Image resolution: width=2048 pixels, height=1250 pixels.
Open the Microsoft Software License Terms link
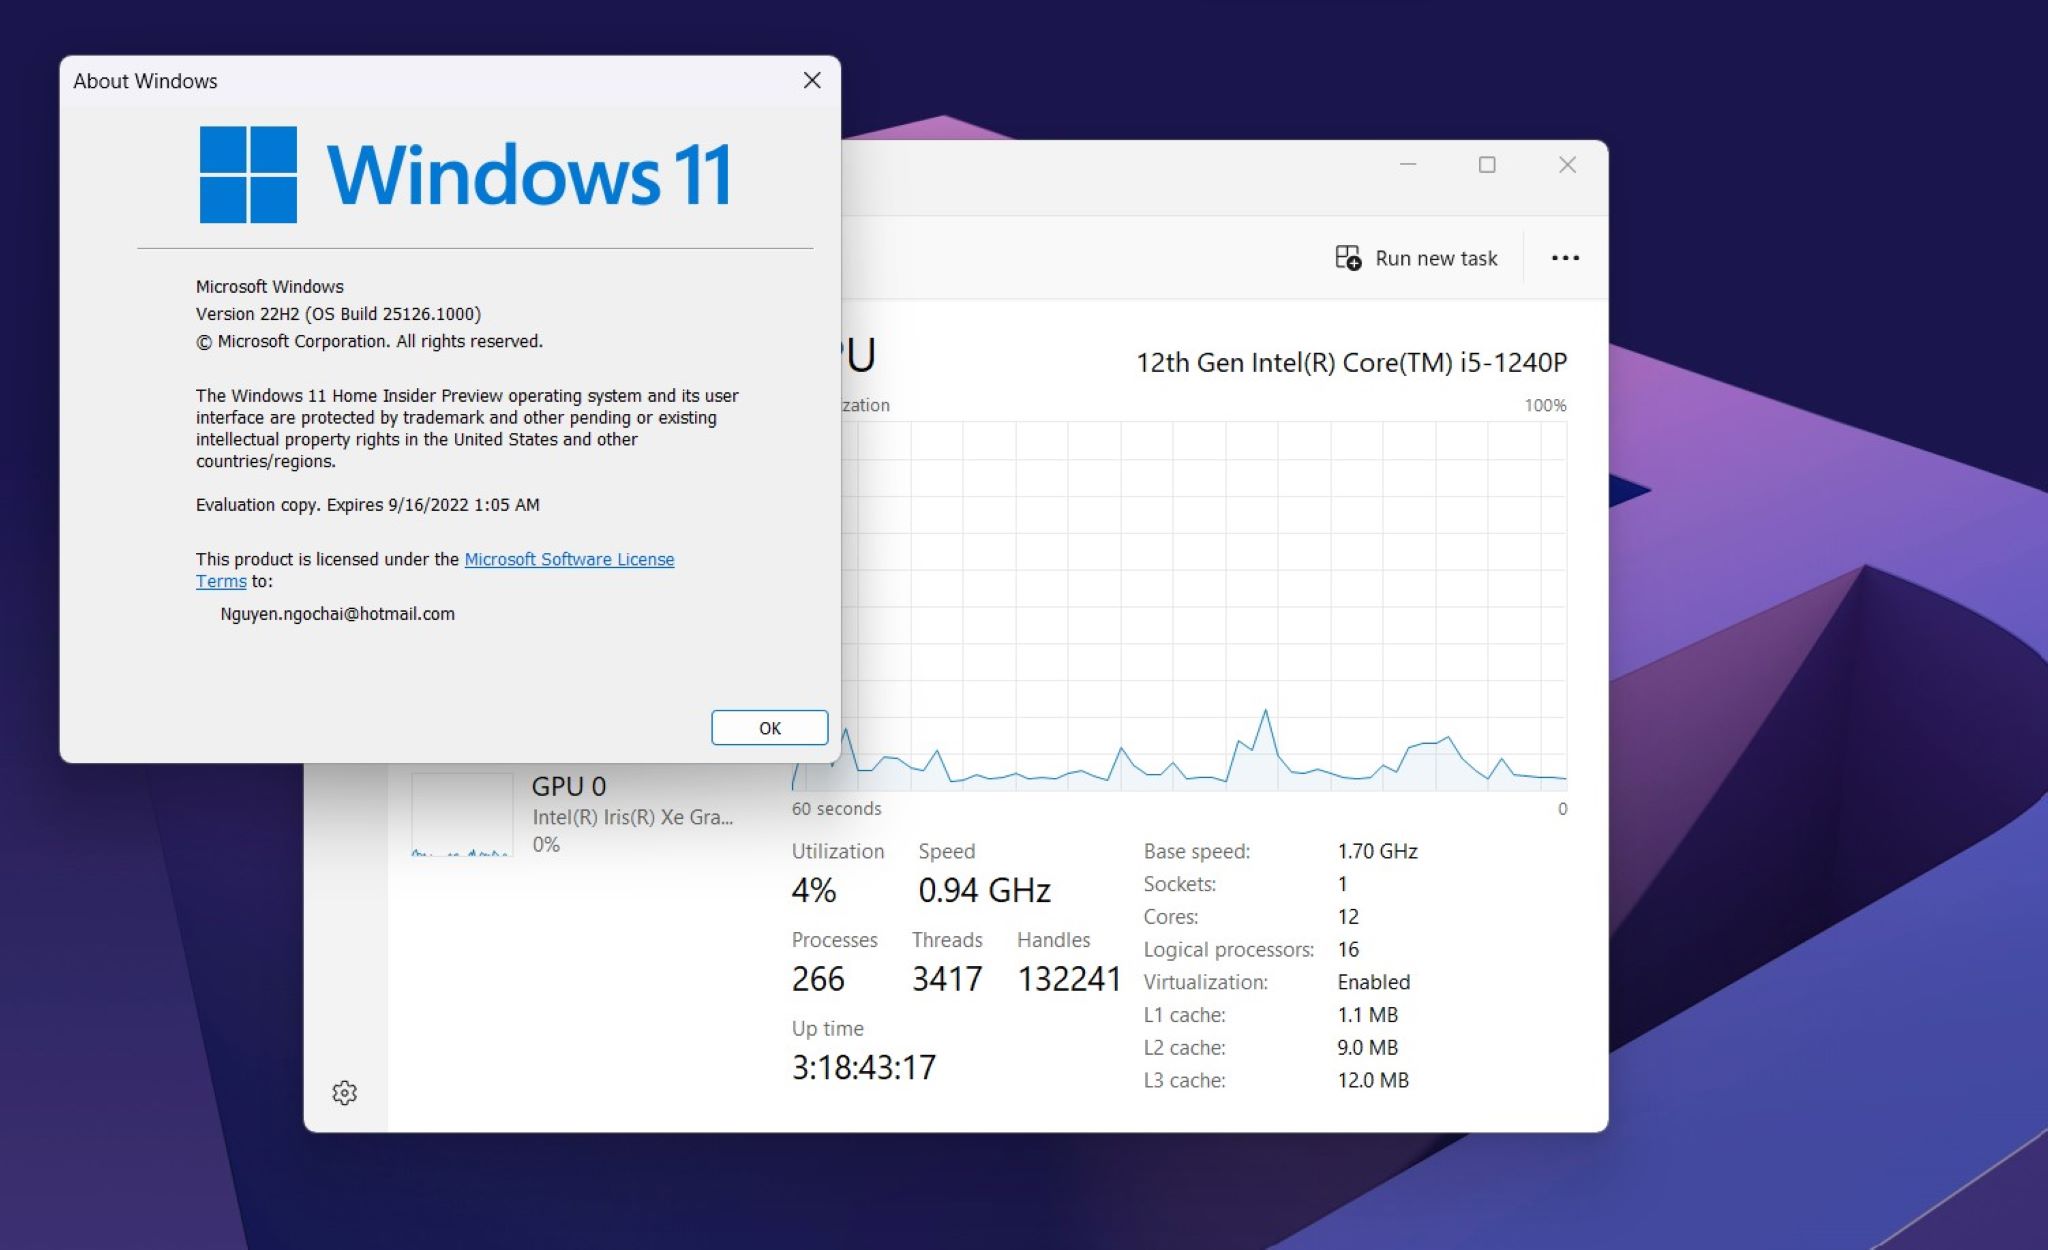point(568,559)
